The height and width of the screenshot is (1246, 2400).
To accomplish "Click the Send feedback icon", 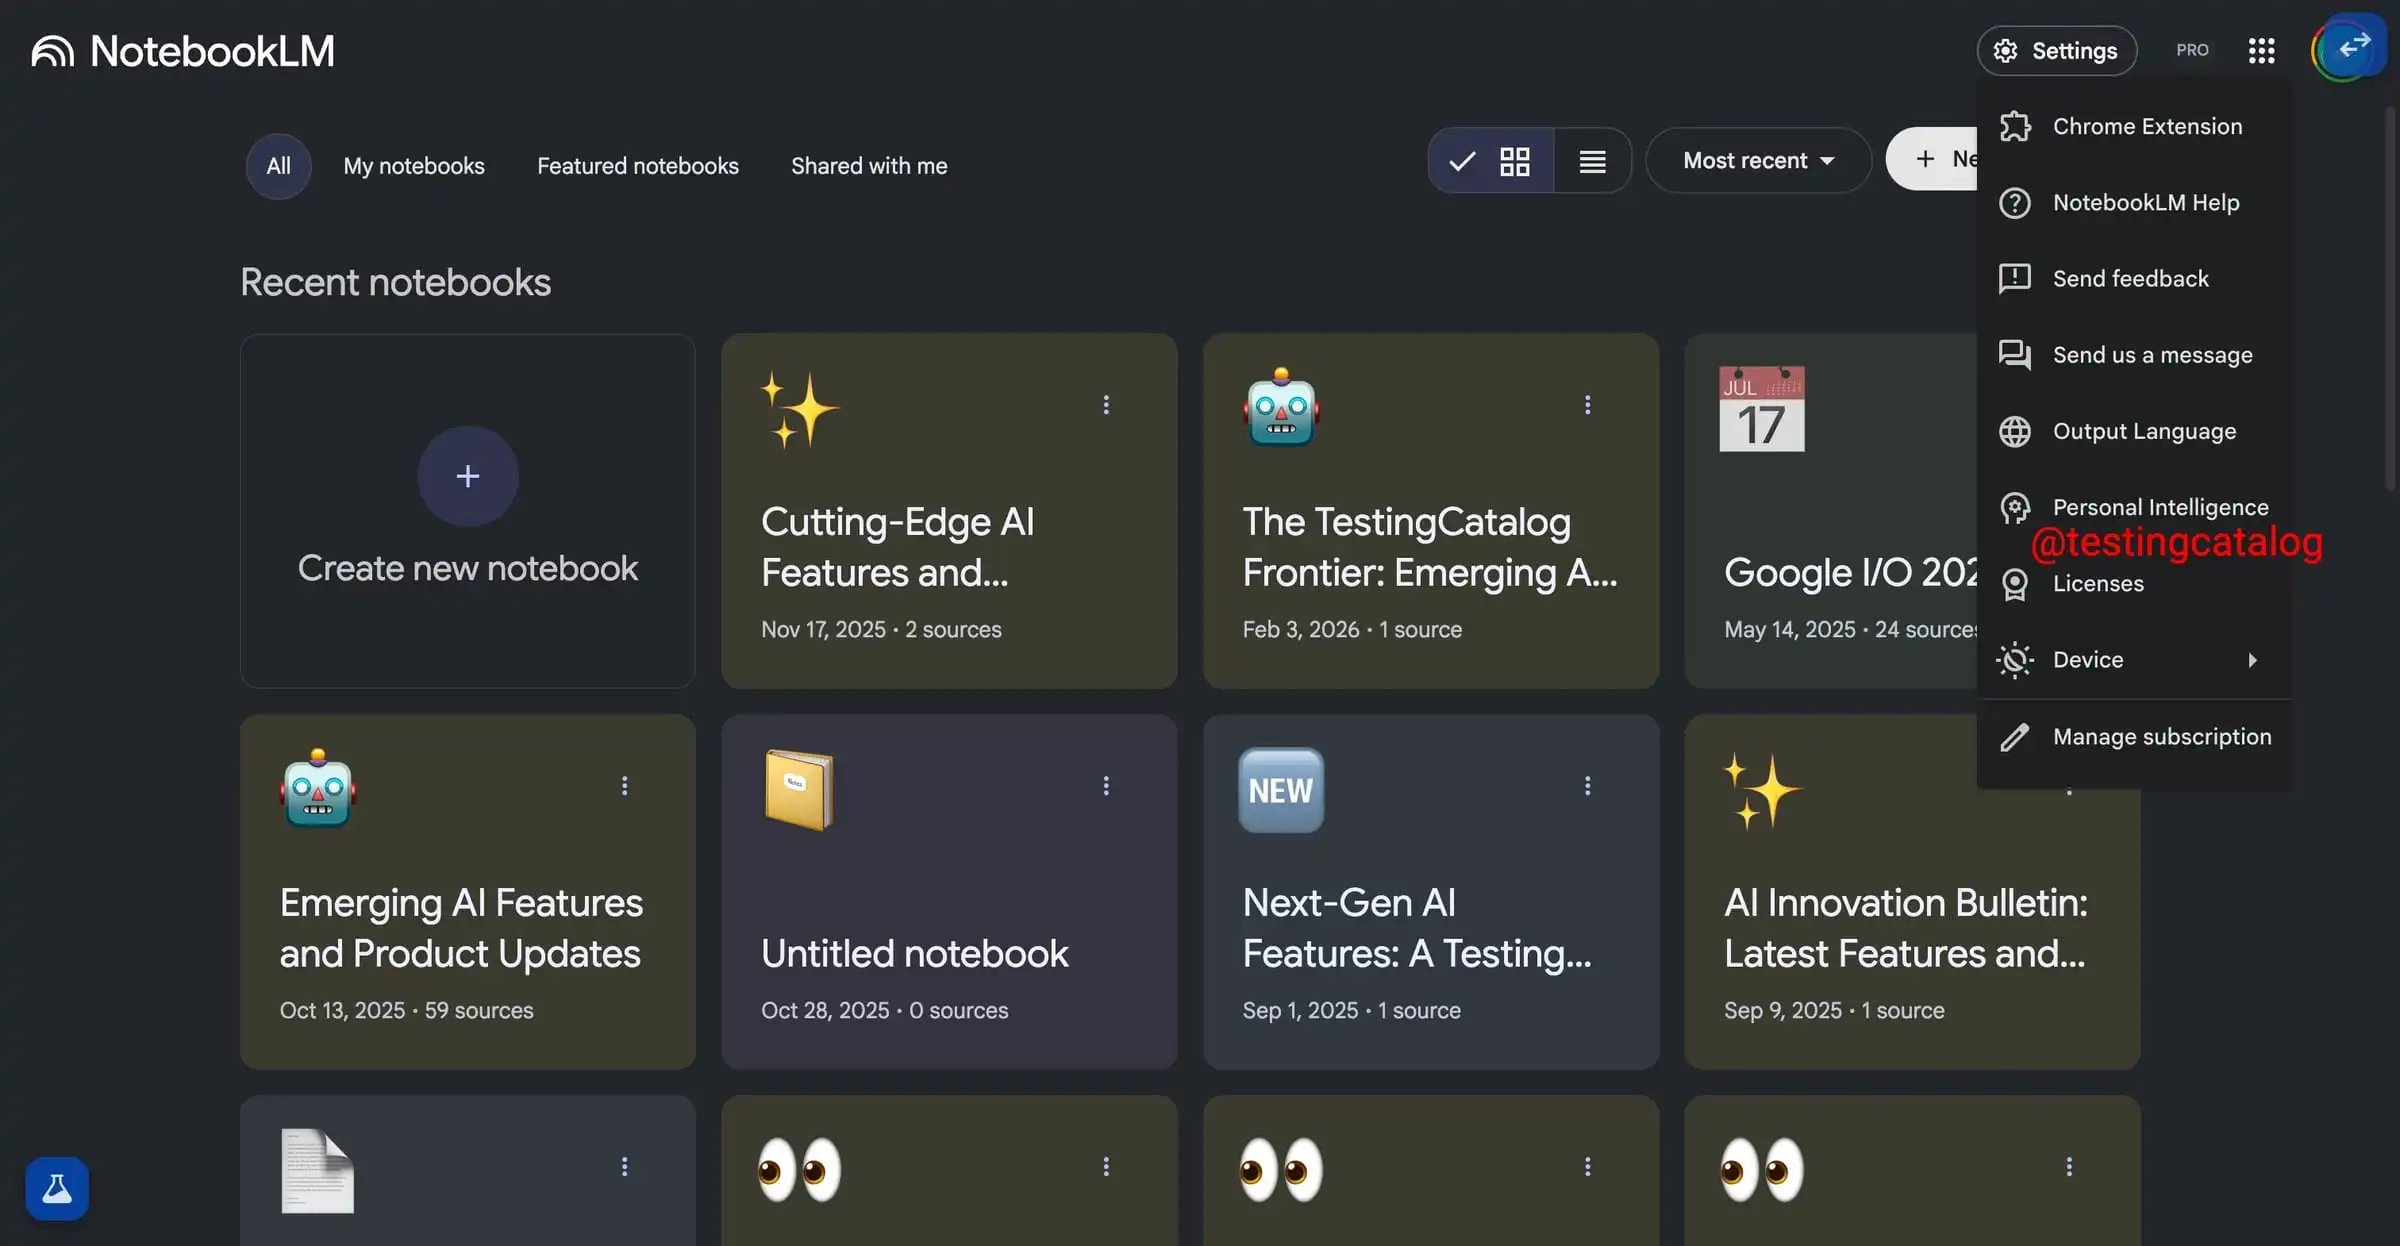I will pyautogui.click(x=2014, y=279).
